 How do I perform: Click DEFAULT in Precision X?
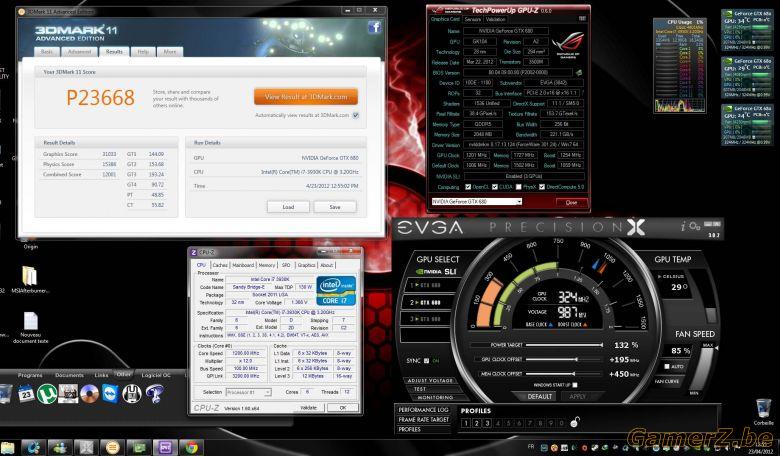click(x=539, y=396)
